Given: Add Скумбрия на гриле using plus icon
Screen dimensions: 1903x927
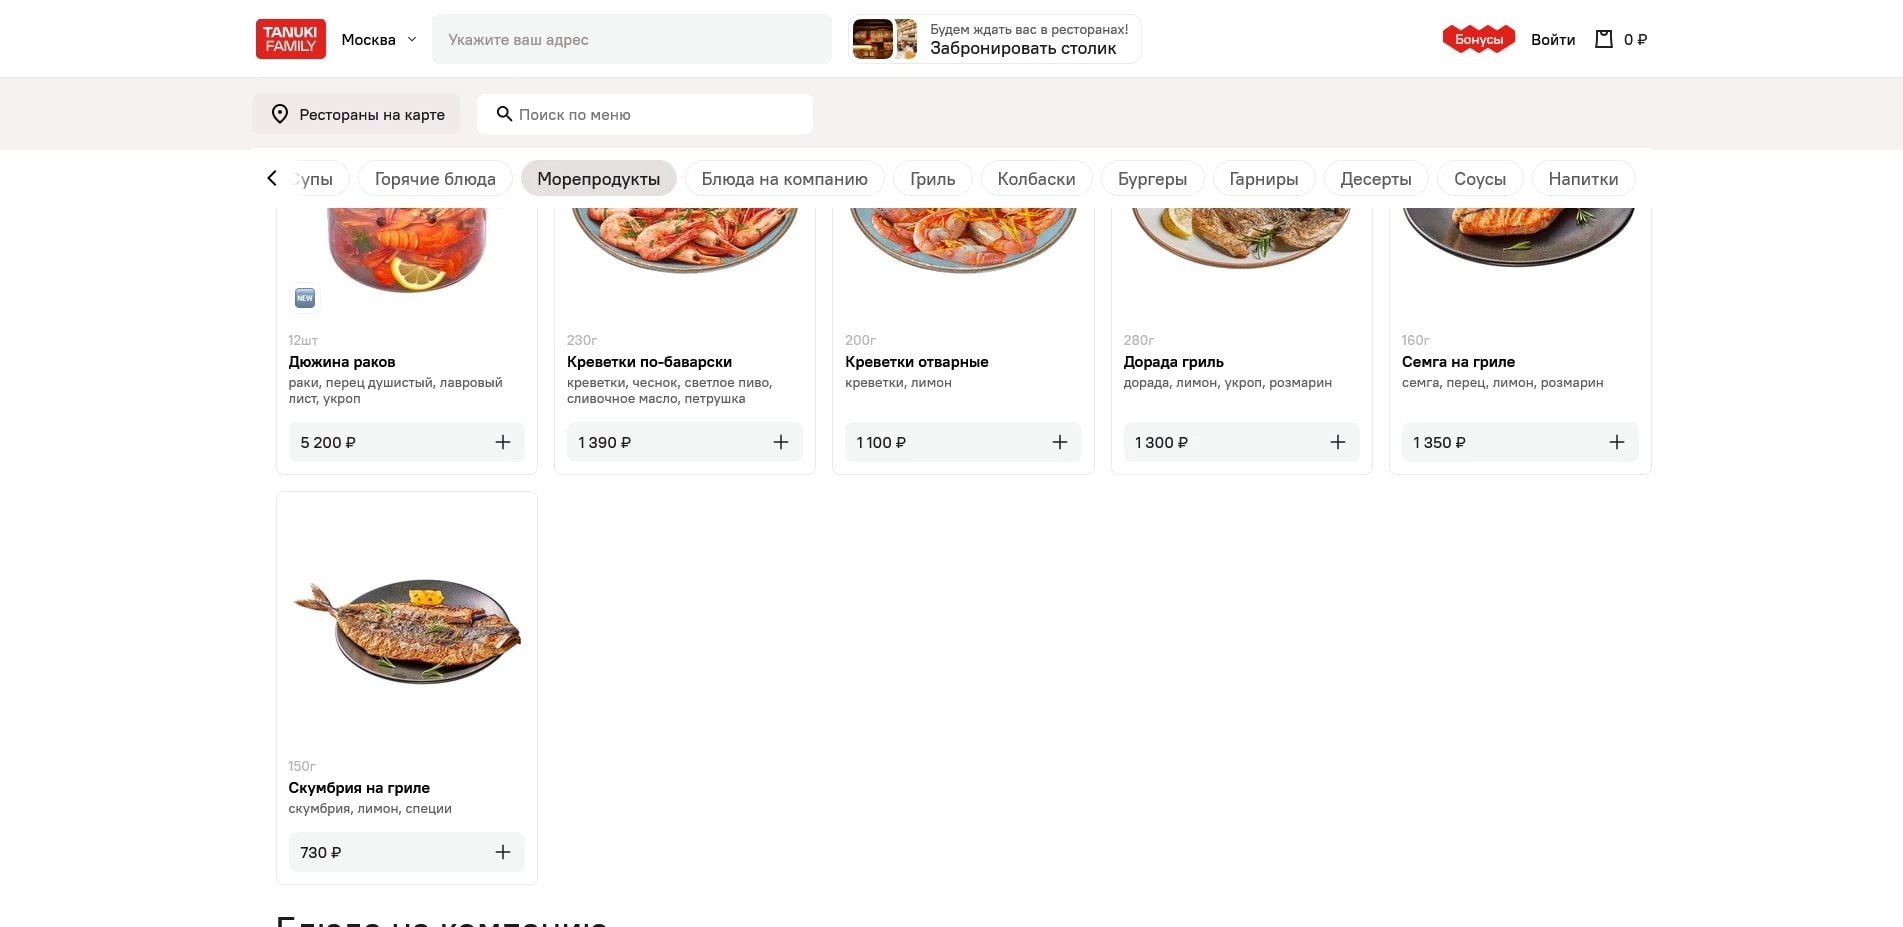Looking at the screenshot, I should pos(503,852).
